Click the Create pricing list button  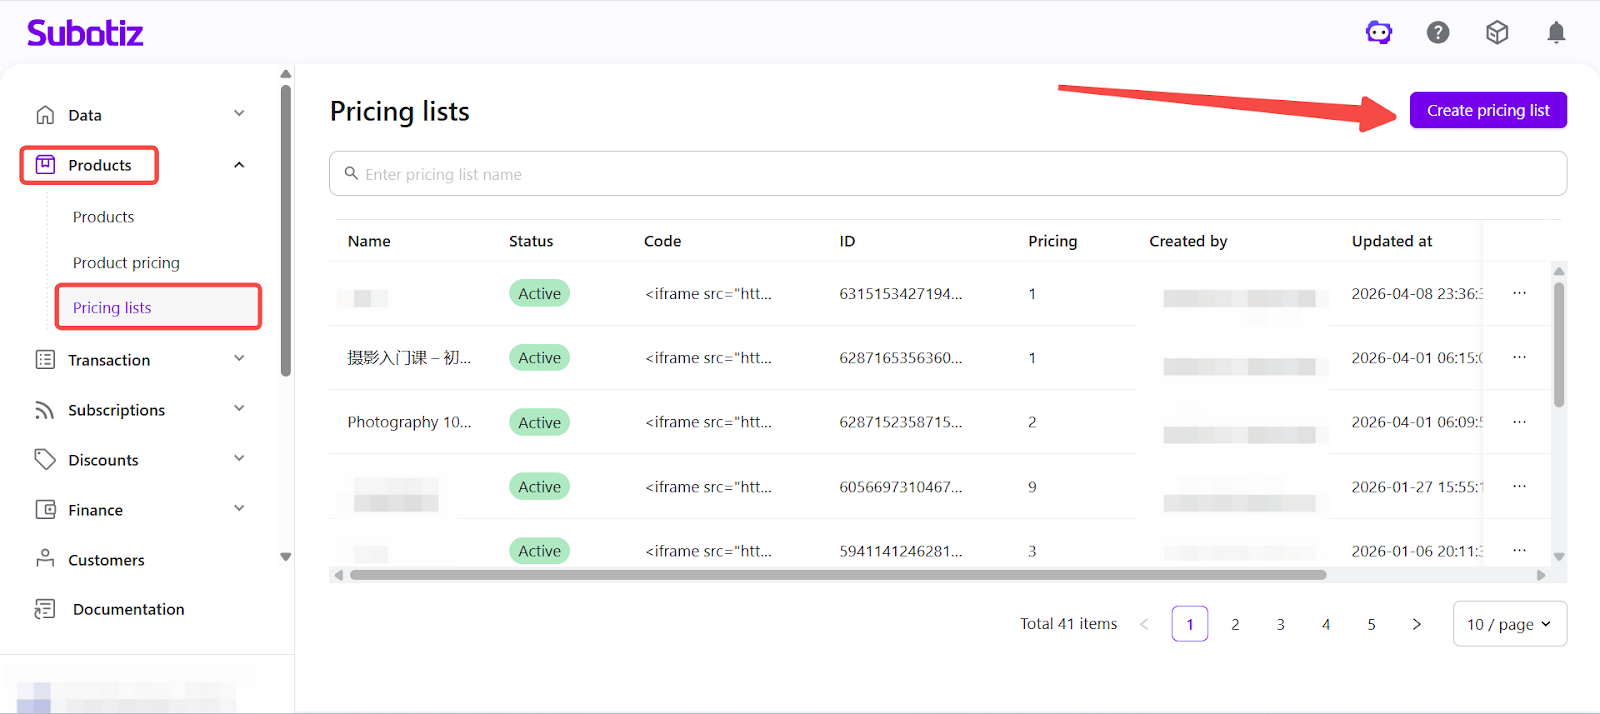[1488, 110]
